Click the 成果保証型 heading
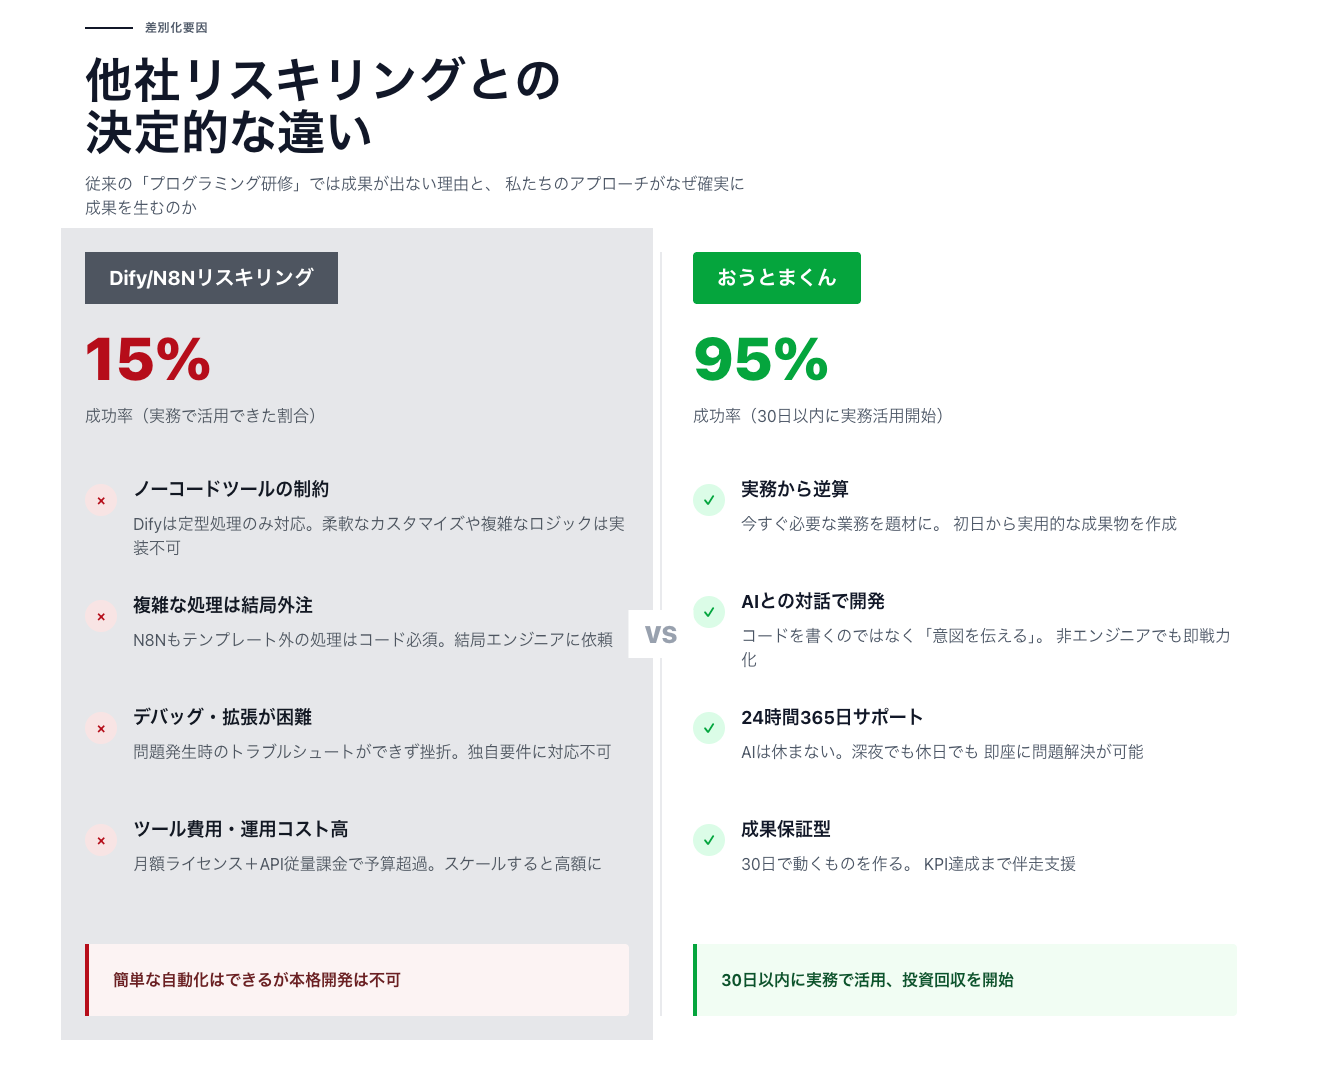Viewport: 1317px width, 1065px height. 786,829
